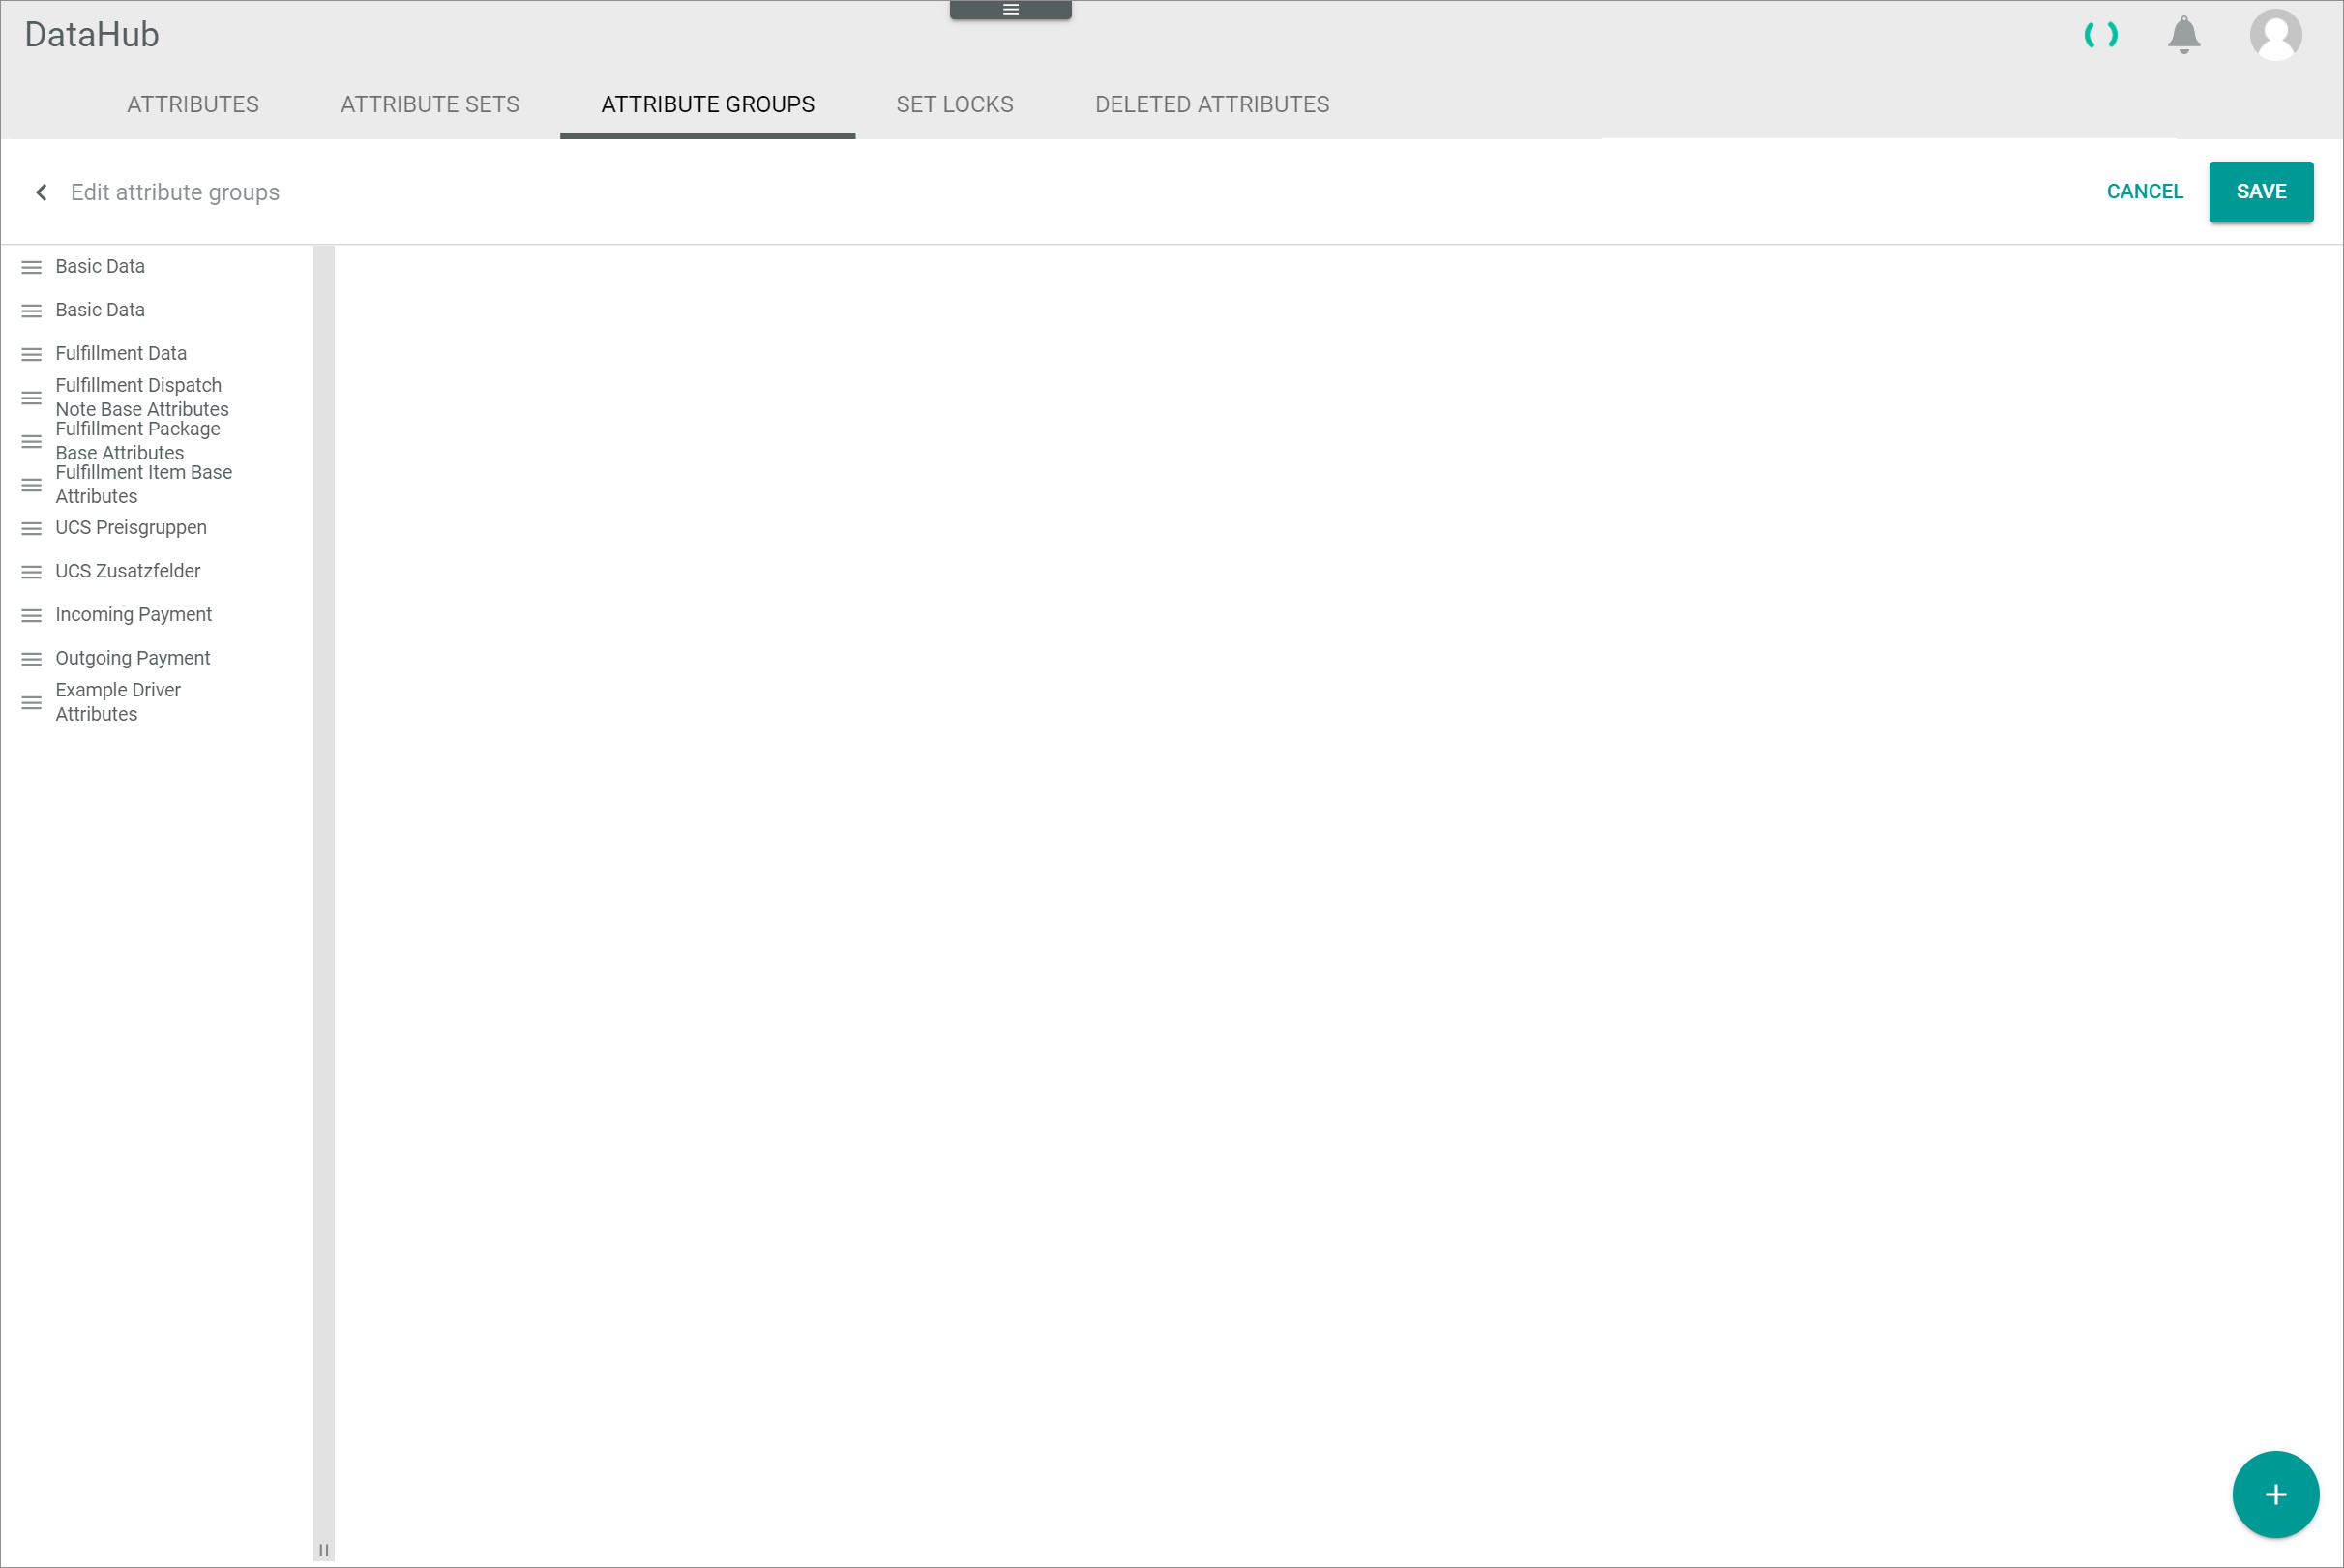Select the ATTRIBUTE SETS tab
Screen dimensions: 2344x1568
tap(429, 104)
